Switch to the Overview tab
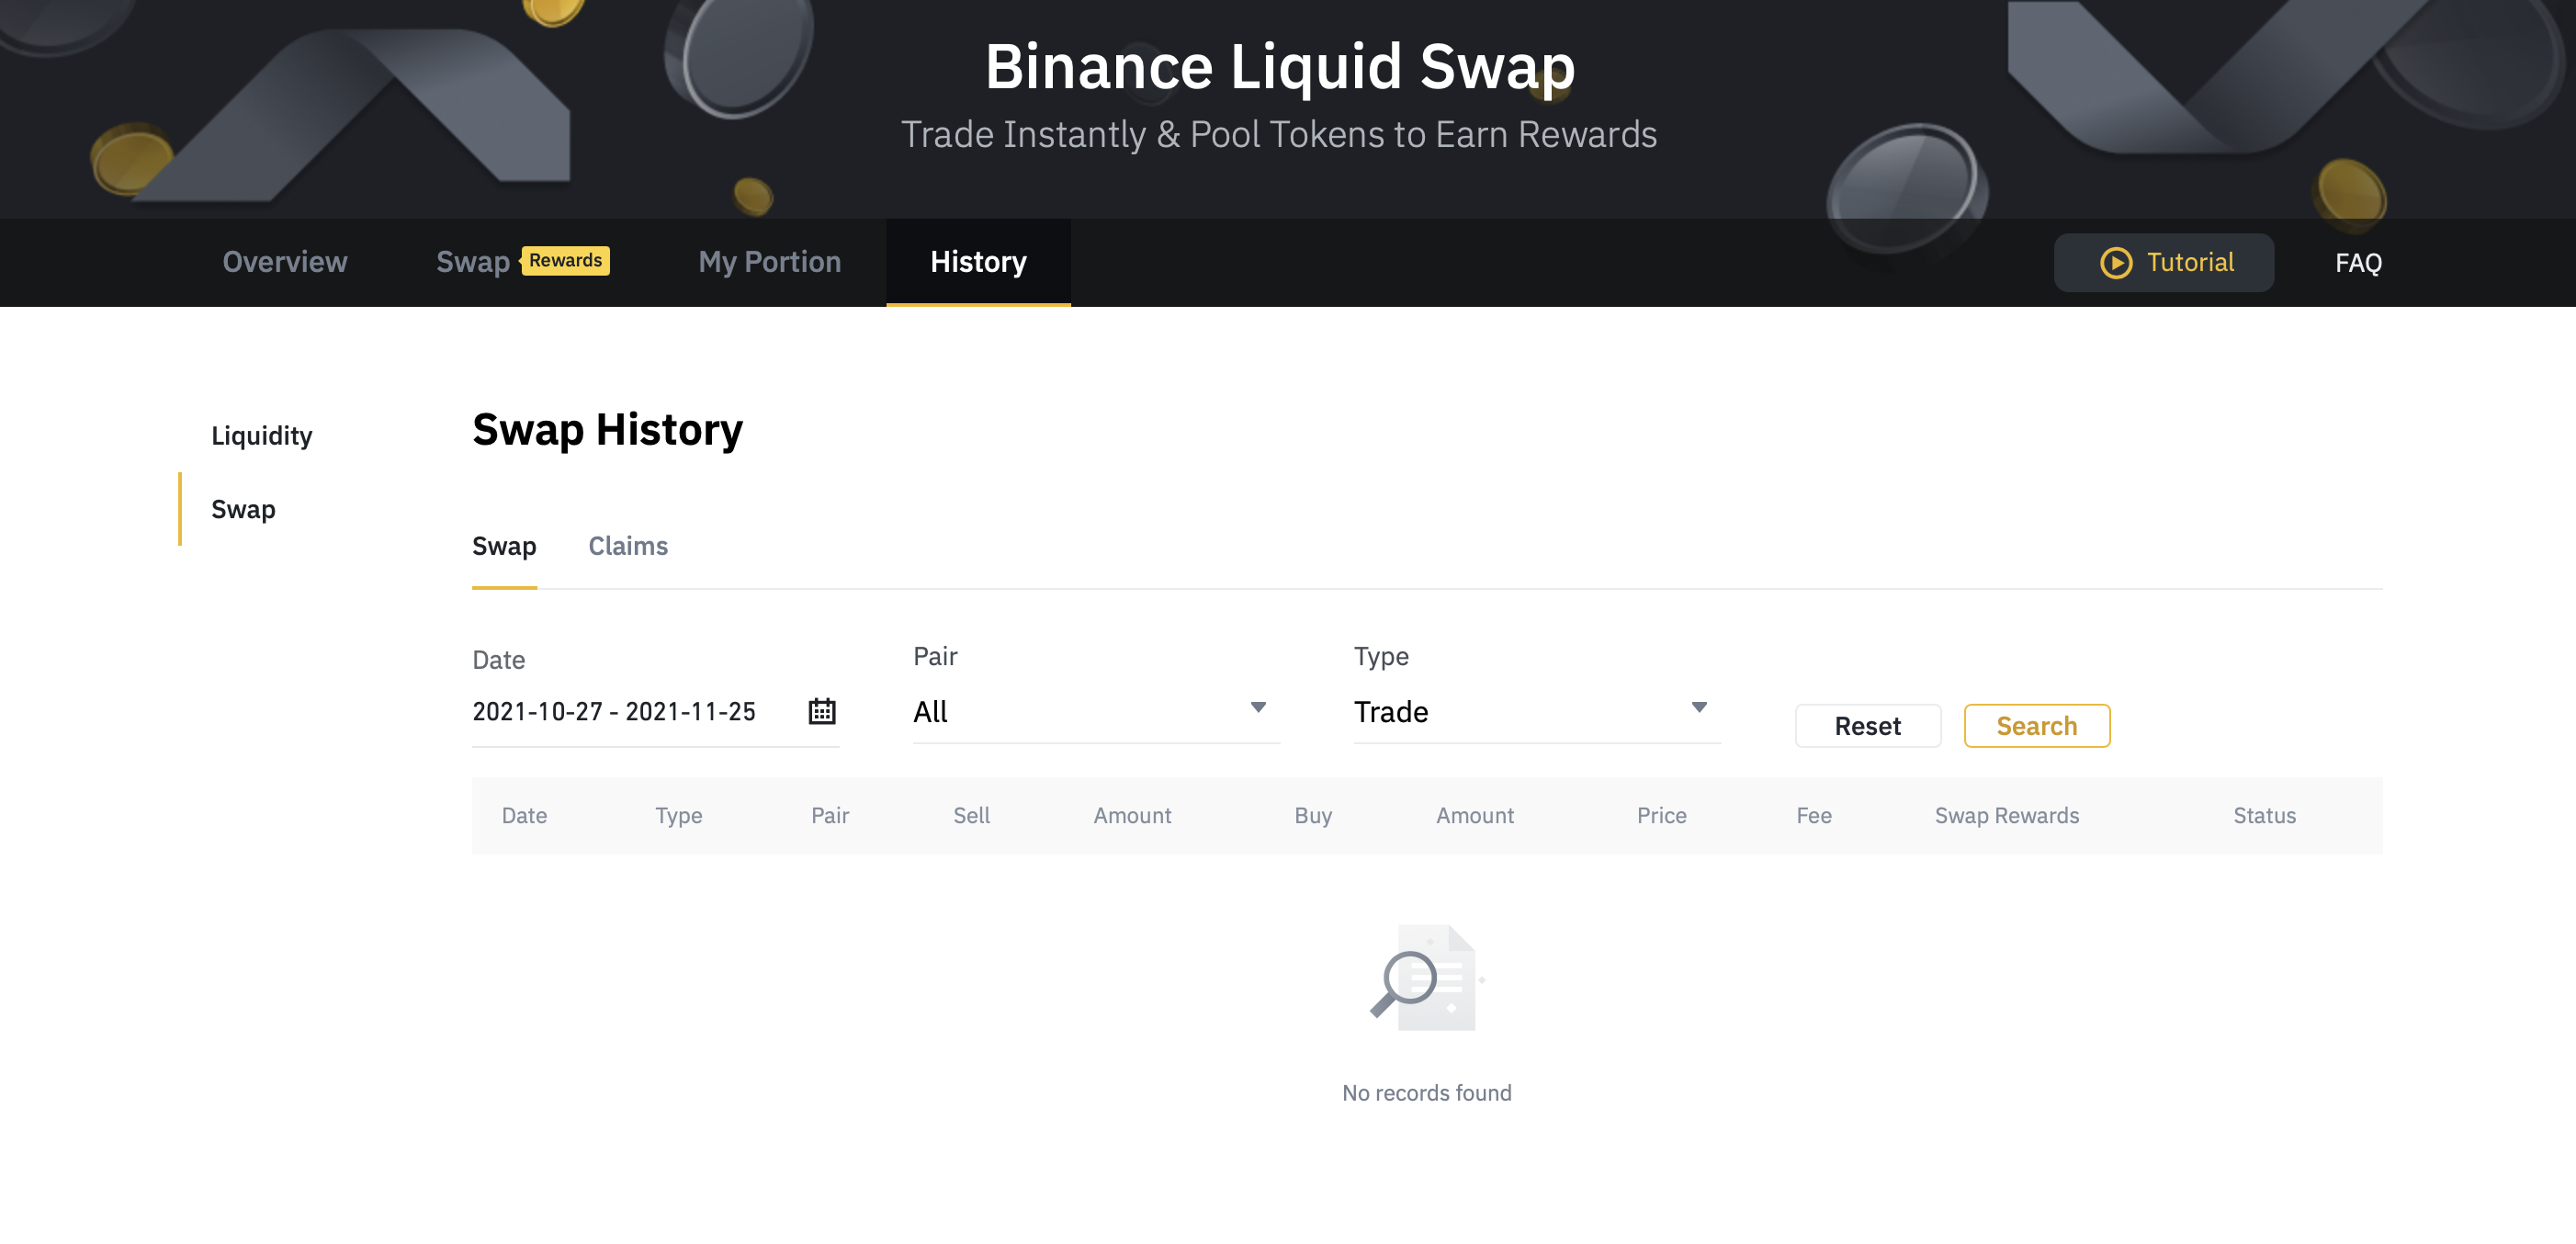This screenshot has height=1244, width=2576. click(285, 262)
